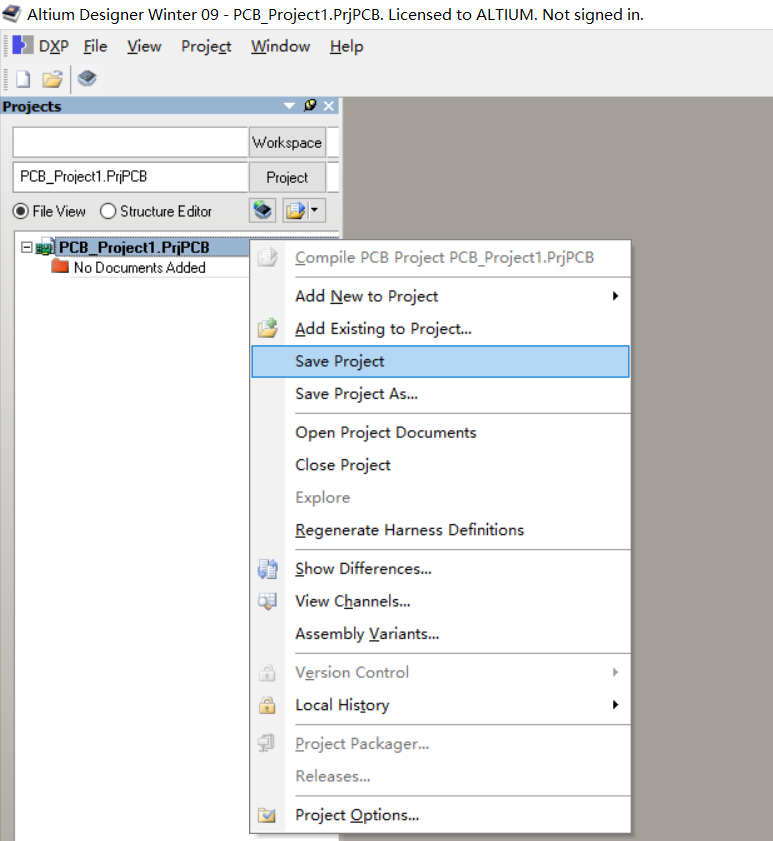Open the File menu
This screenshot has height=841, width=773.
coord(95,46)
